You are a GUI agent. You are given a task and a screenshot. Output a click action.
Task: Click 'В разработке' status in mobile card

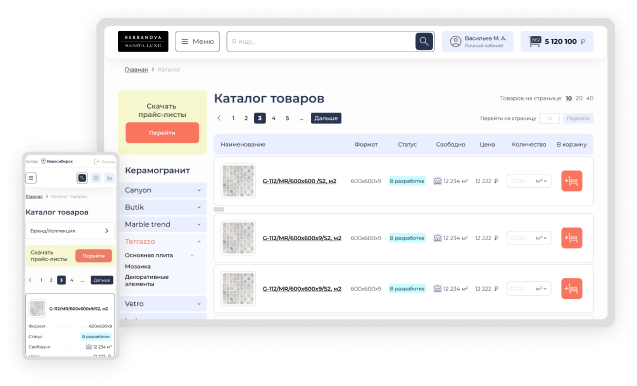click(x=96, y=336)
